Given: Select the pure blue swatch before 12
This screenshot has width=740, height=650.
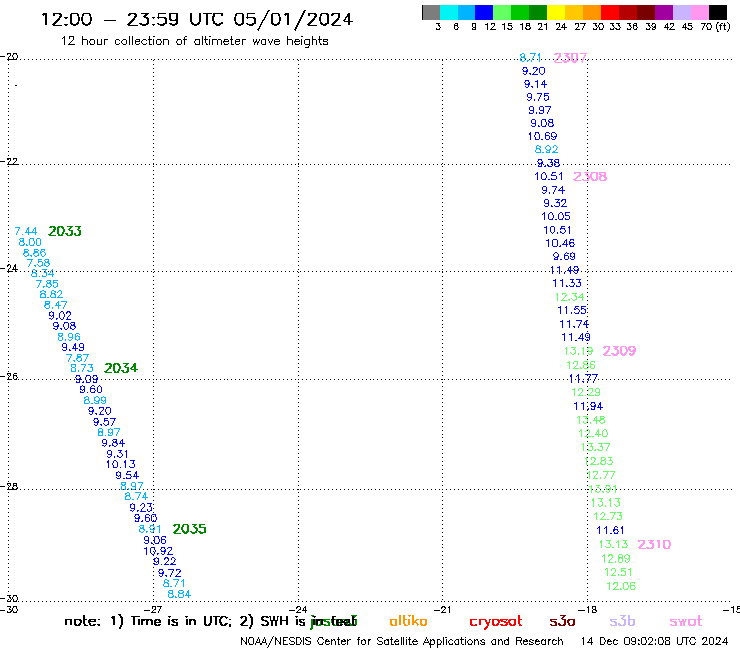Looking at the screenshot, I should pyautogui.click(x=485, y=12).
